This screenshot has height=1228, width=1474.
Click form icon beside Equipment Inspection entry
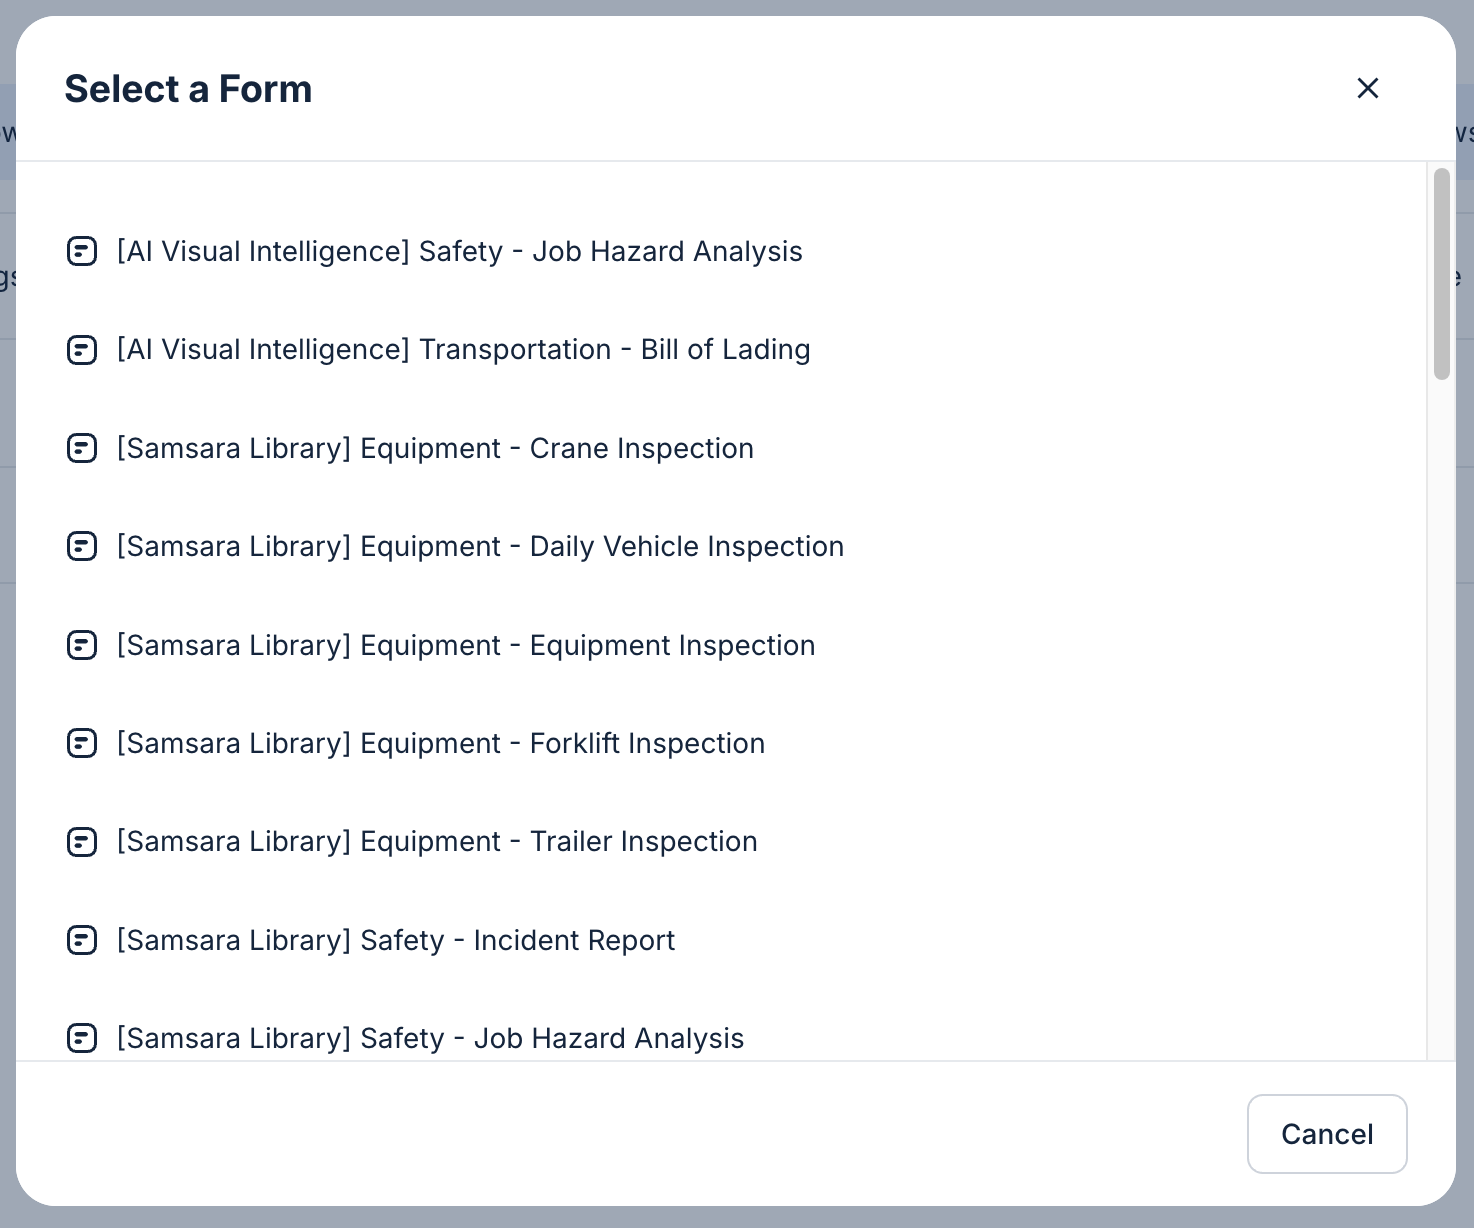[82, 645]
